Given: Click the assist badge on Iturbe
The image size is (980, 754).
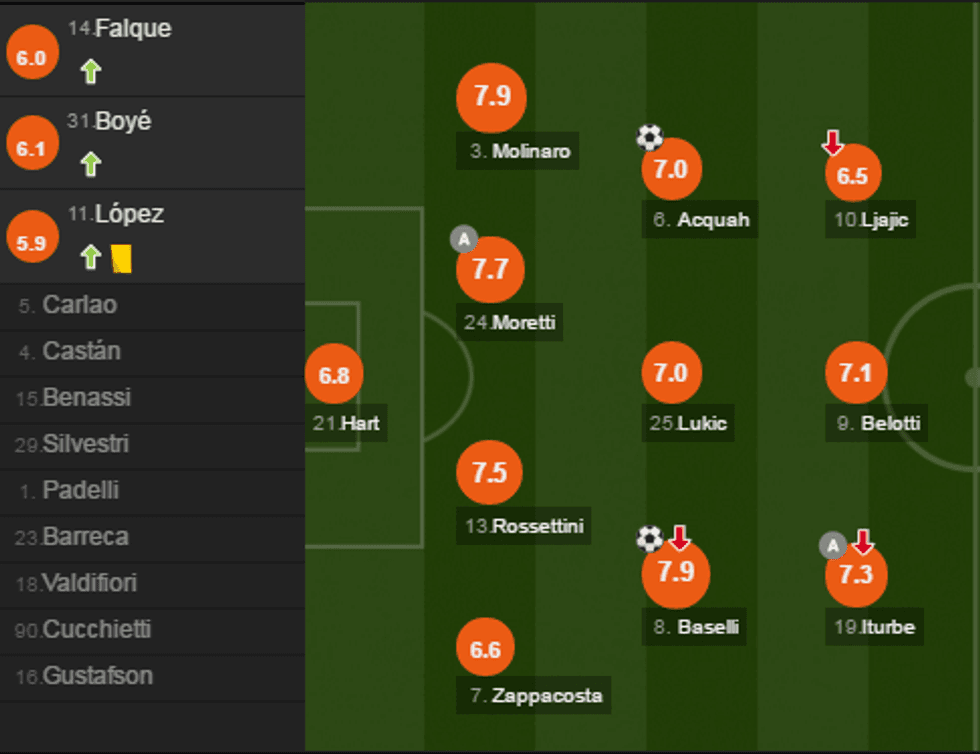Looking at the screenshot, I should [x=833, y=545].
